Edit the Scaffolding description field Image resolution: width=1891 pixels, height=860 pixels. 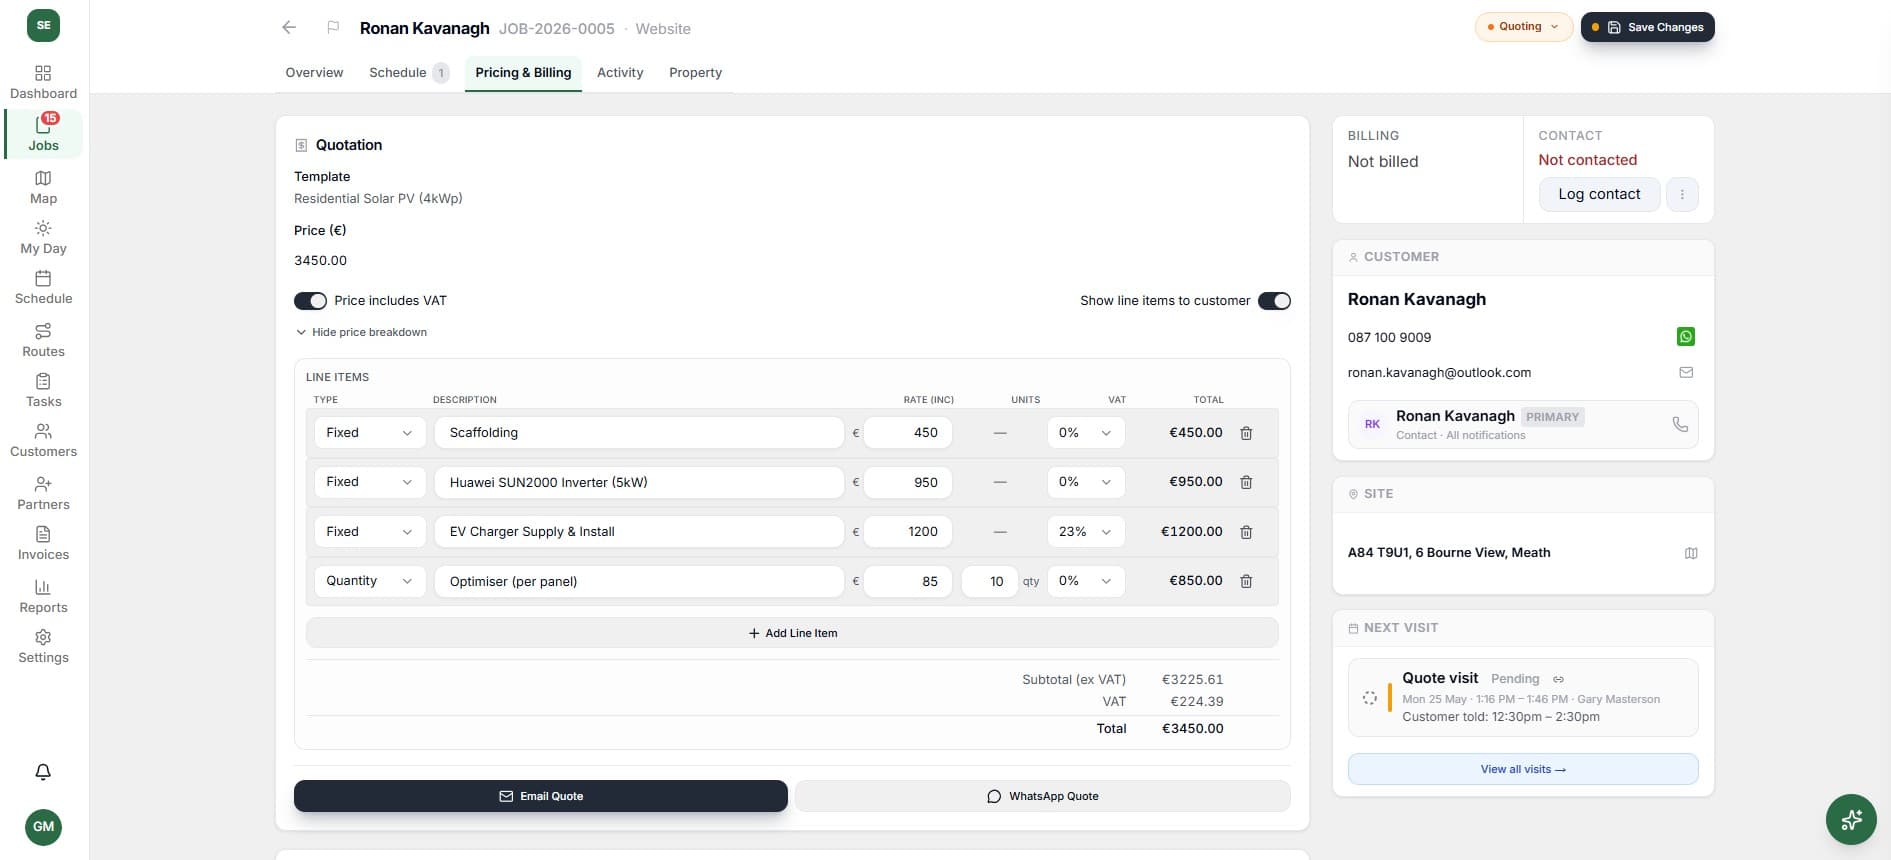coord(639,433)
